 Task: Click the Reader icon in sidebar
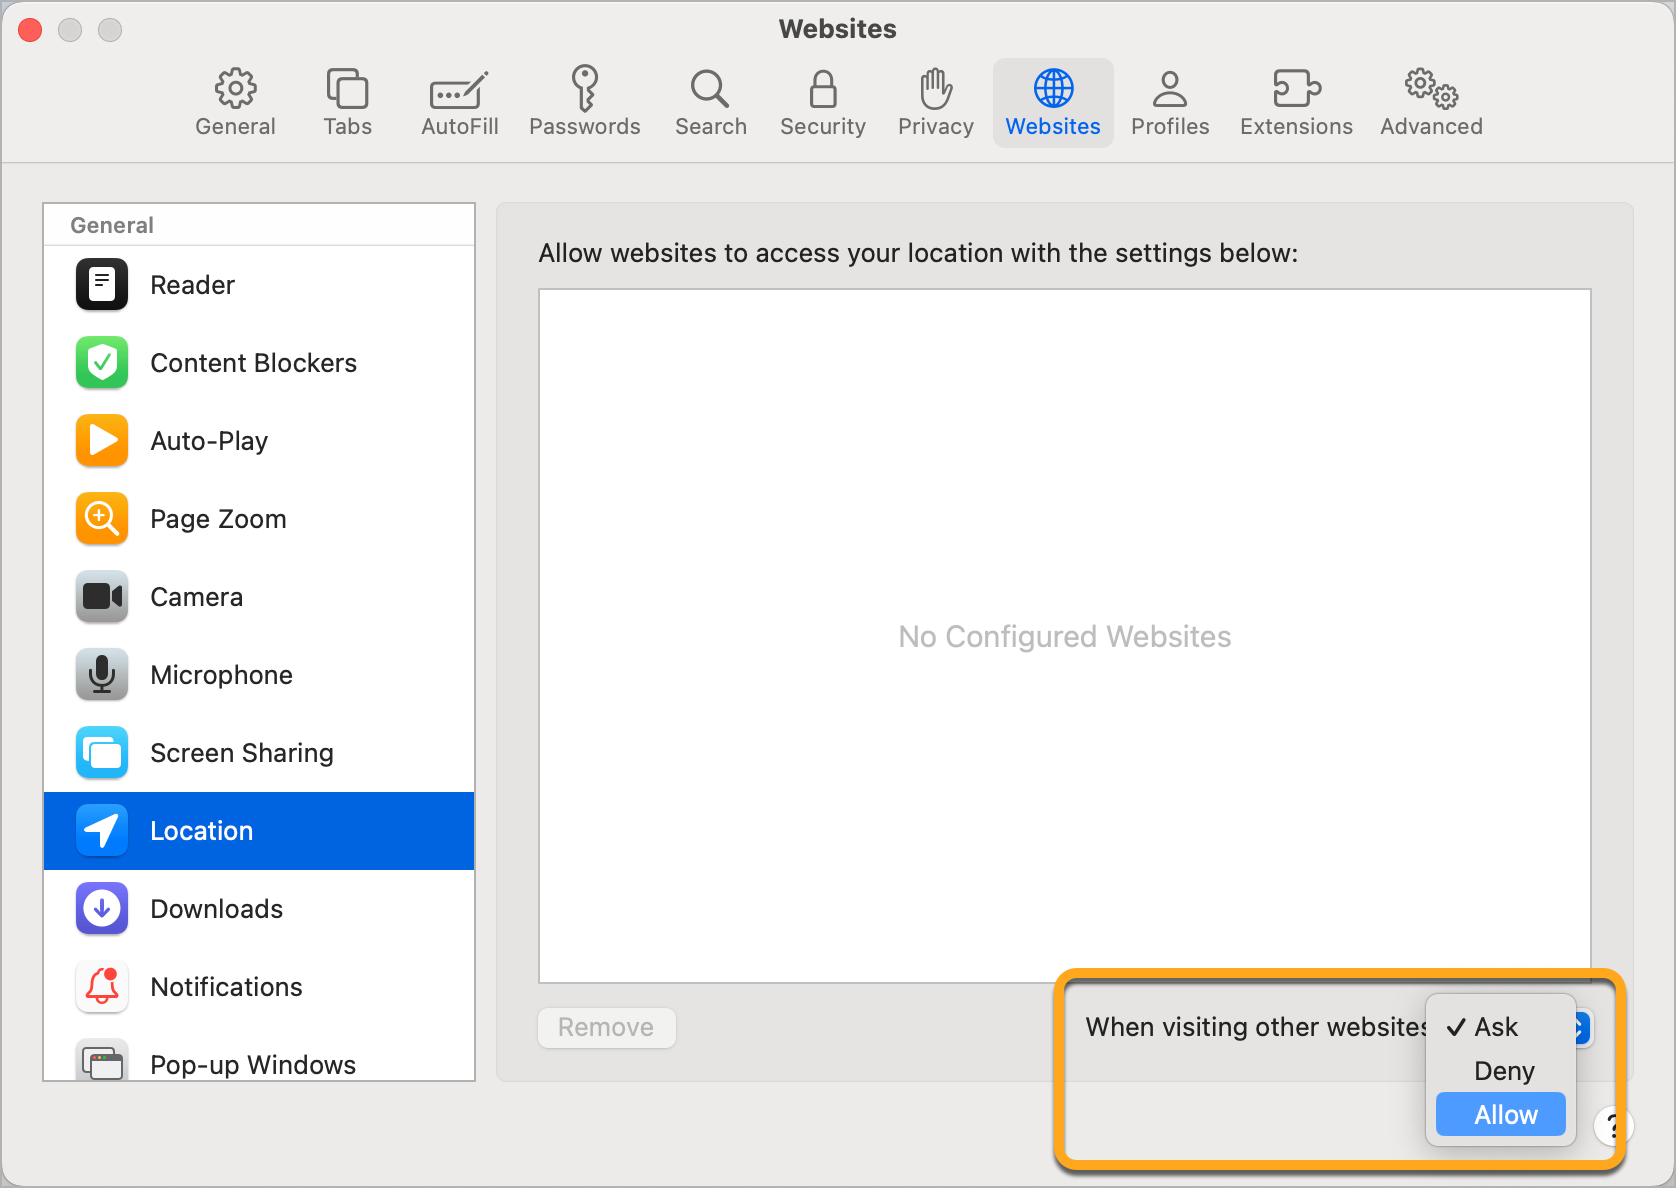click(x=102, y=285)
